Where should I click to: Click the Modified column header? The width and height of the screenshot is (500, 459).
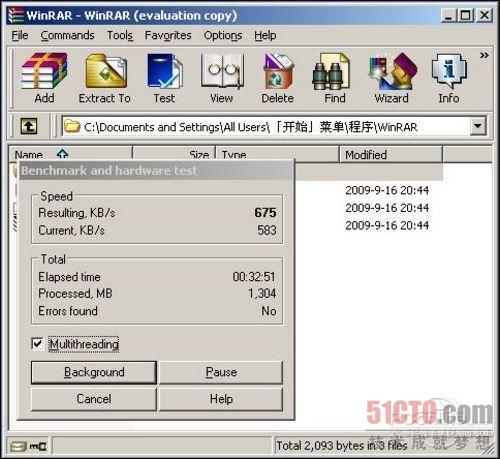coord(391,155)
